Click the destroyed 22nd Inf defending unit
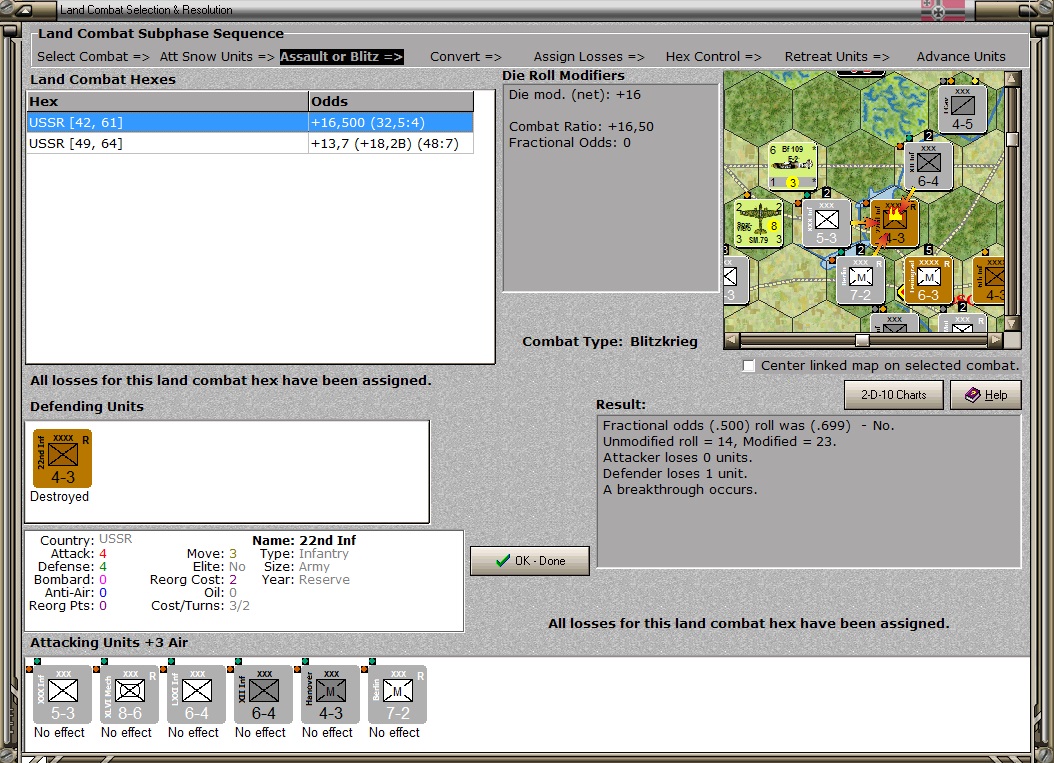 click(x=62, y=459)
